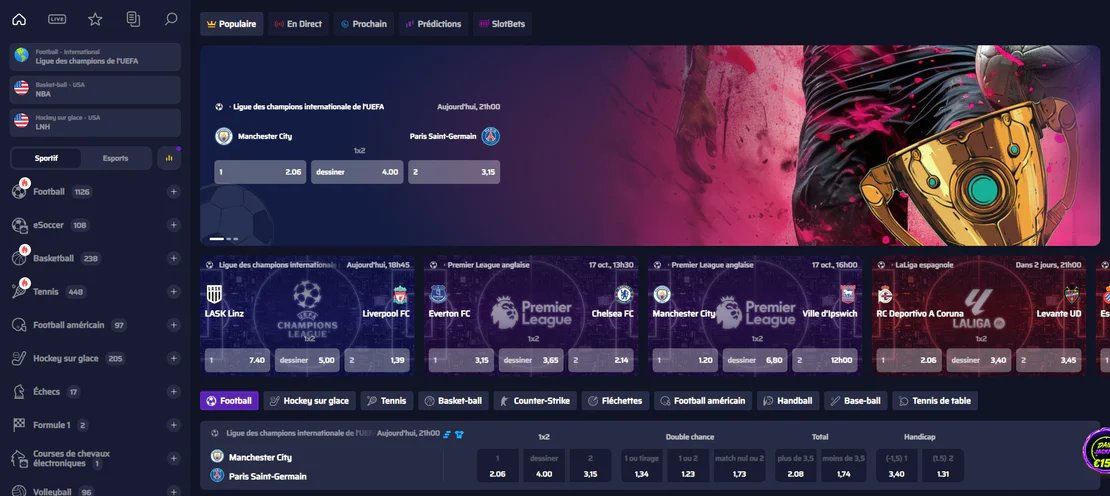This screenshot has height=496, width=1110.
Task: Open the statistics bar-chart icon
Action: pos(168,158)
